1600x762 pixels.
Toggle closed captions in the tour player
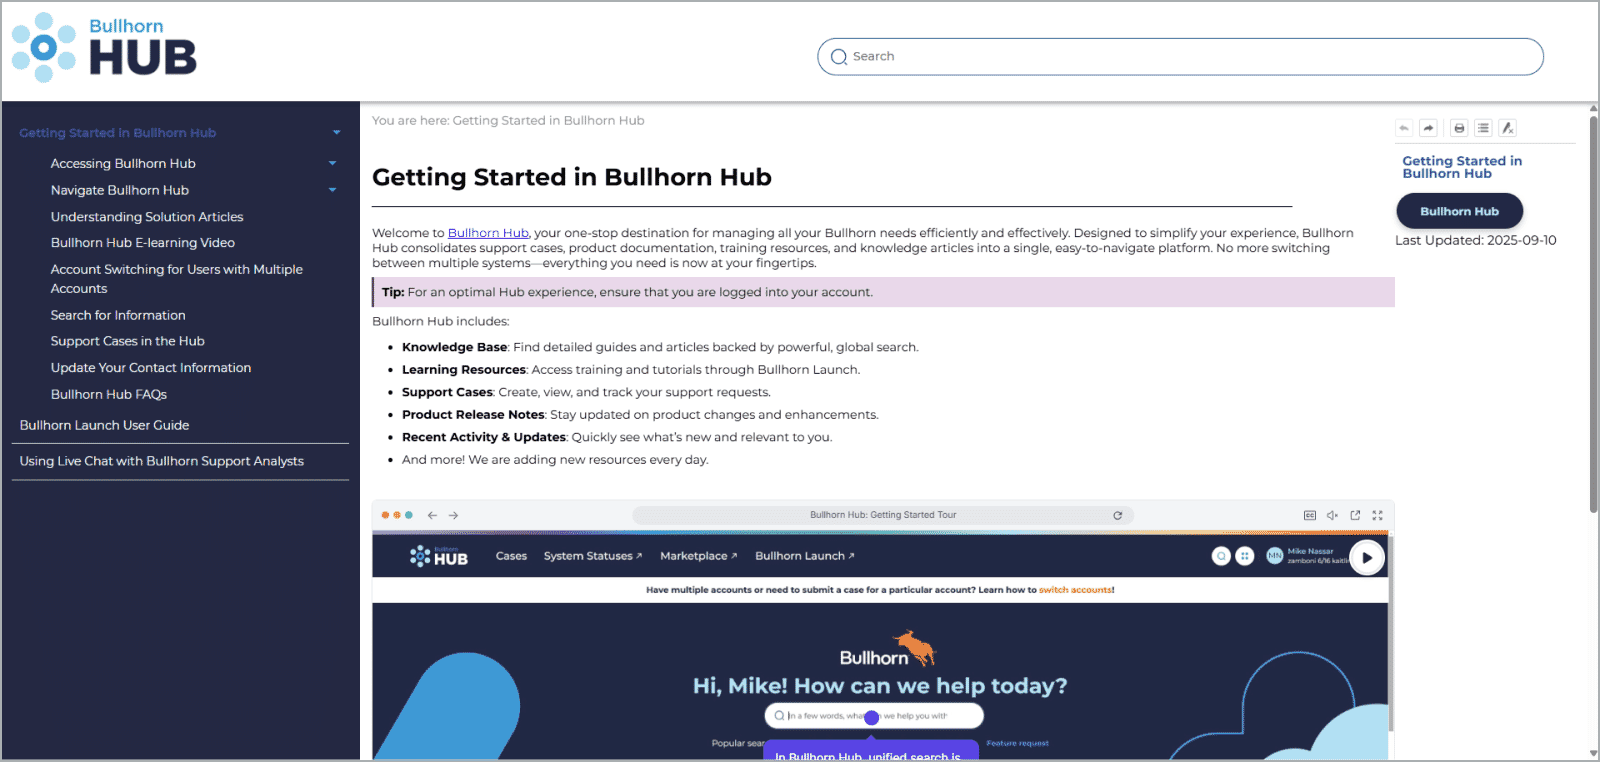(x=1310, y=515)
